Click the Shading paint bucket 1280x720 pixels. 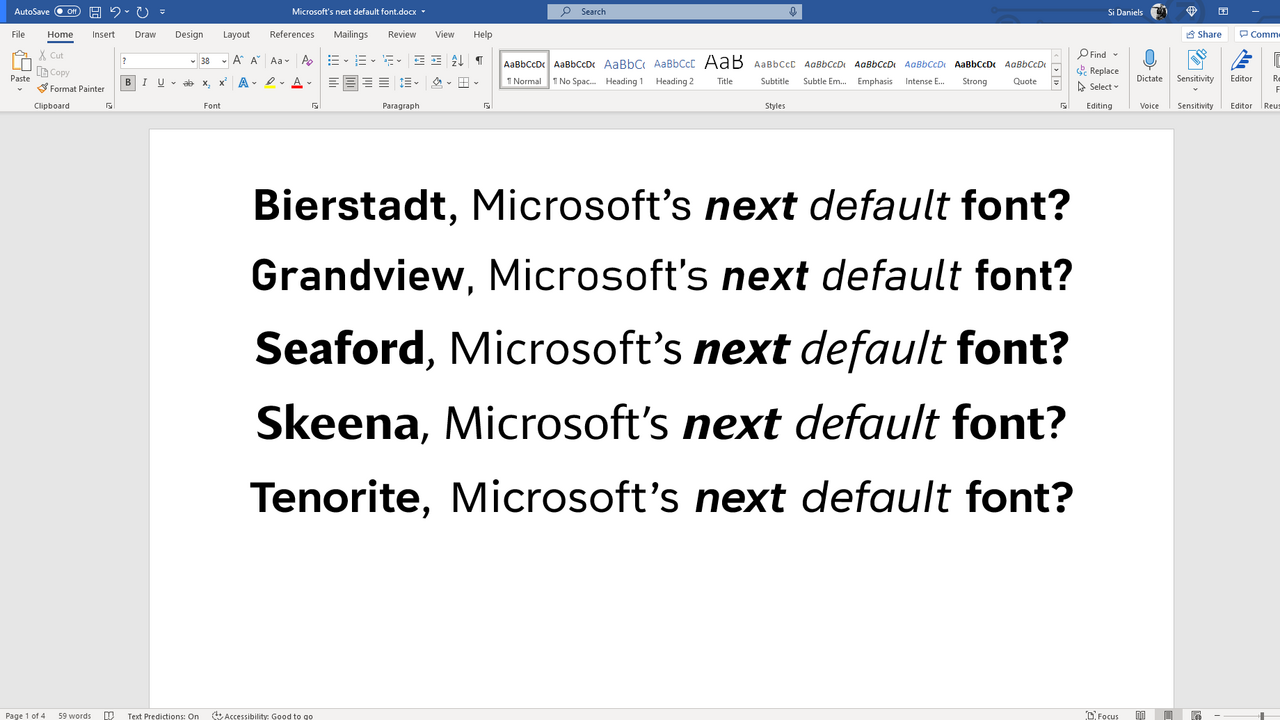pos(436,83)
